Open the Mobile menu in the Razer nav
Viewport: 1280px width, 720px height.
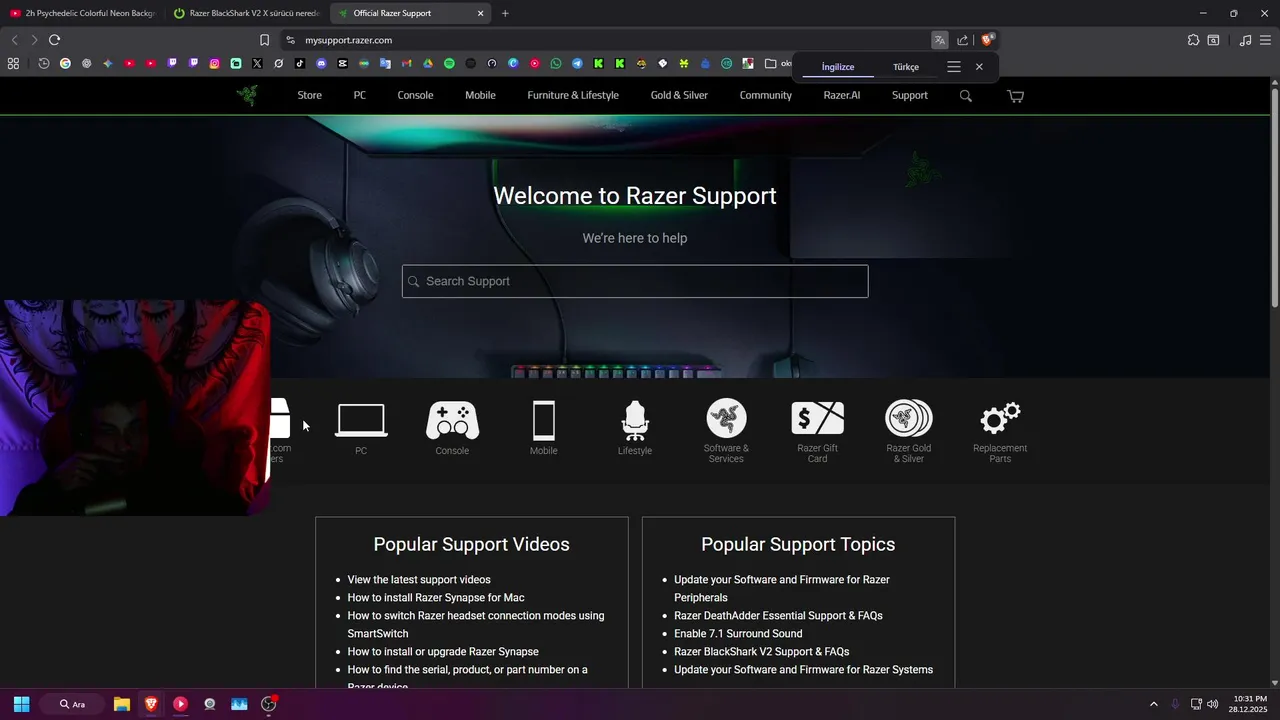(480, 95)
